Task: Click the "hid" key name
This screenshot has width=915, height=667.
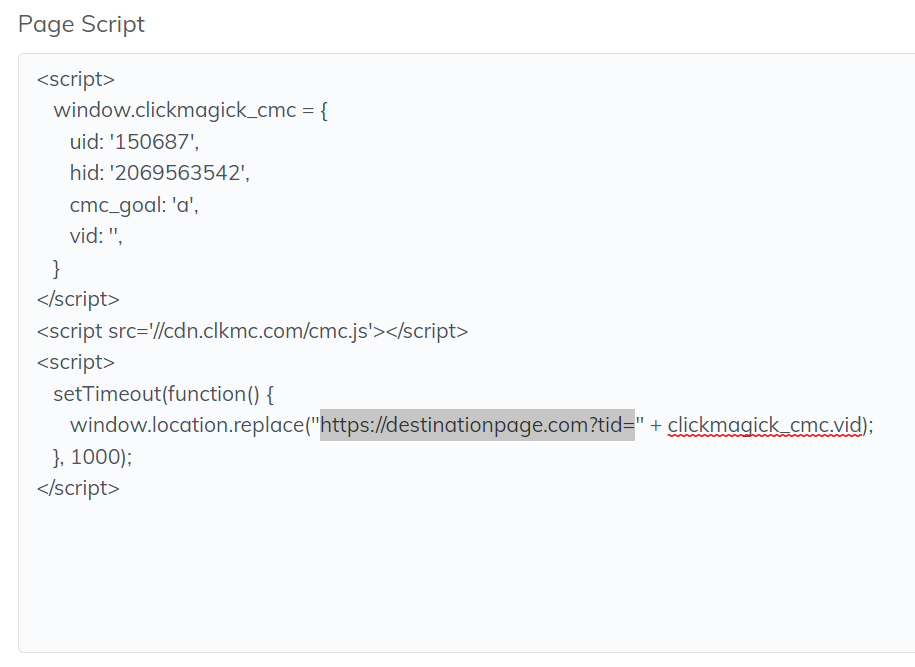Action: pyautogui.click(x=84, y=173)
